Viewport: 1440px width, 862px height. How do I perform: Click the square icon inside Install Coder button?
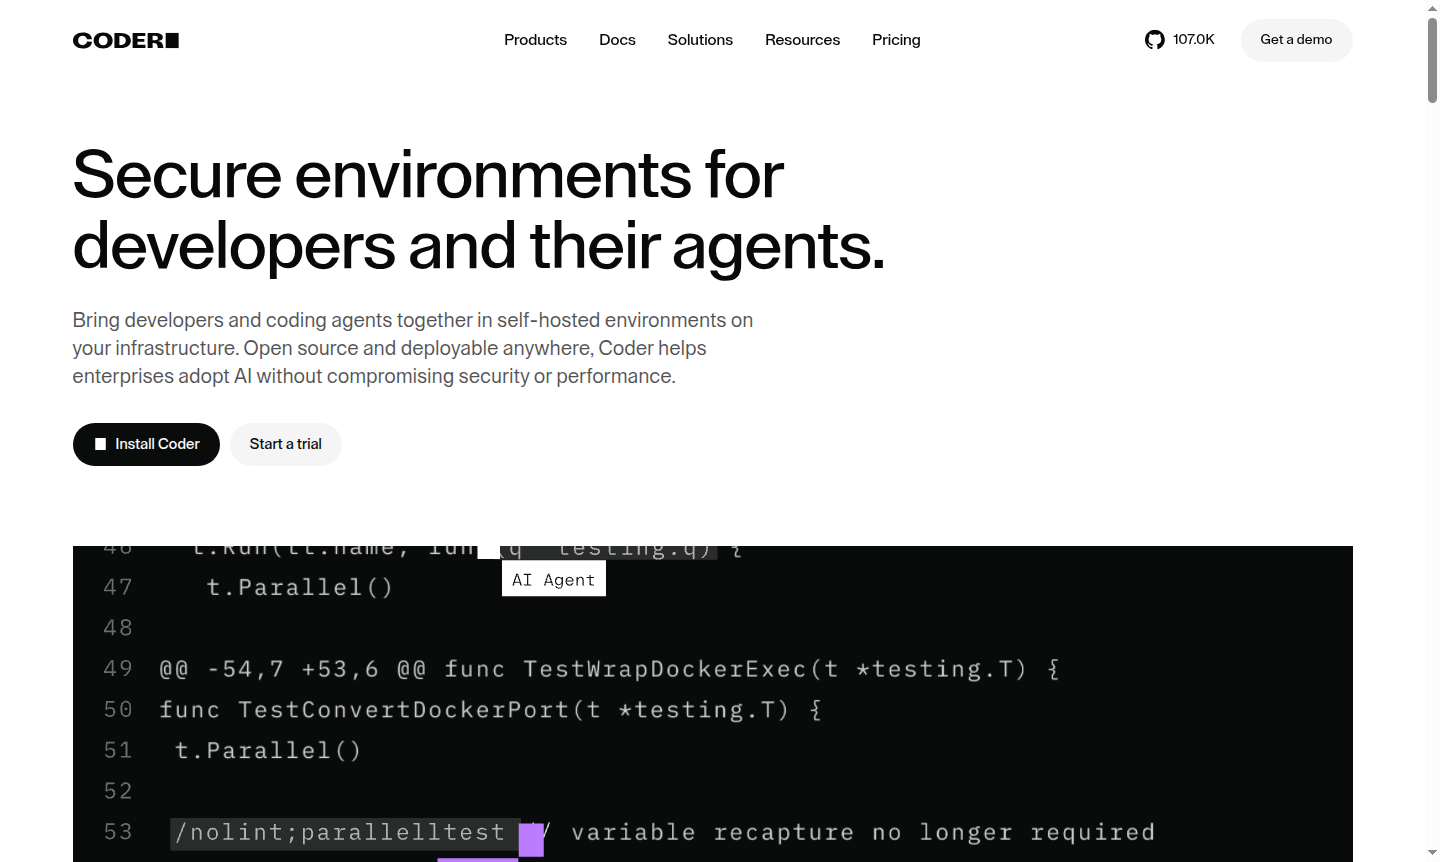pos(100,443)
